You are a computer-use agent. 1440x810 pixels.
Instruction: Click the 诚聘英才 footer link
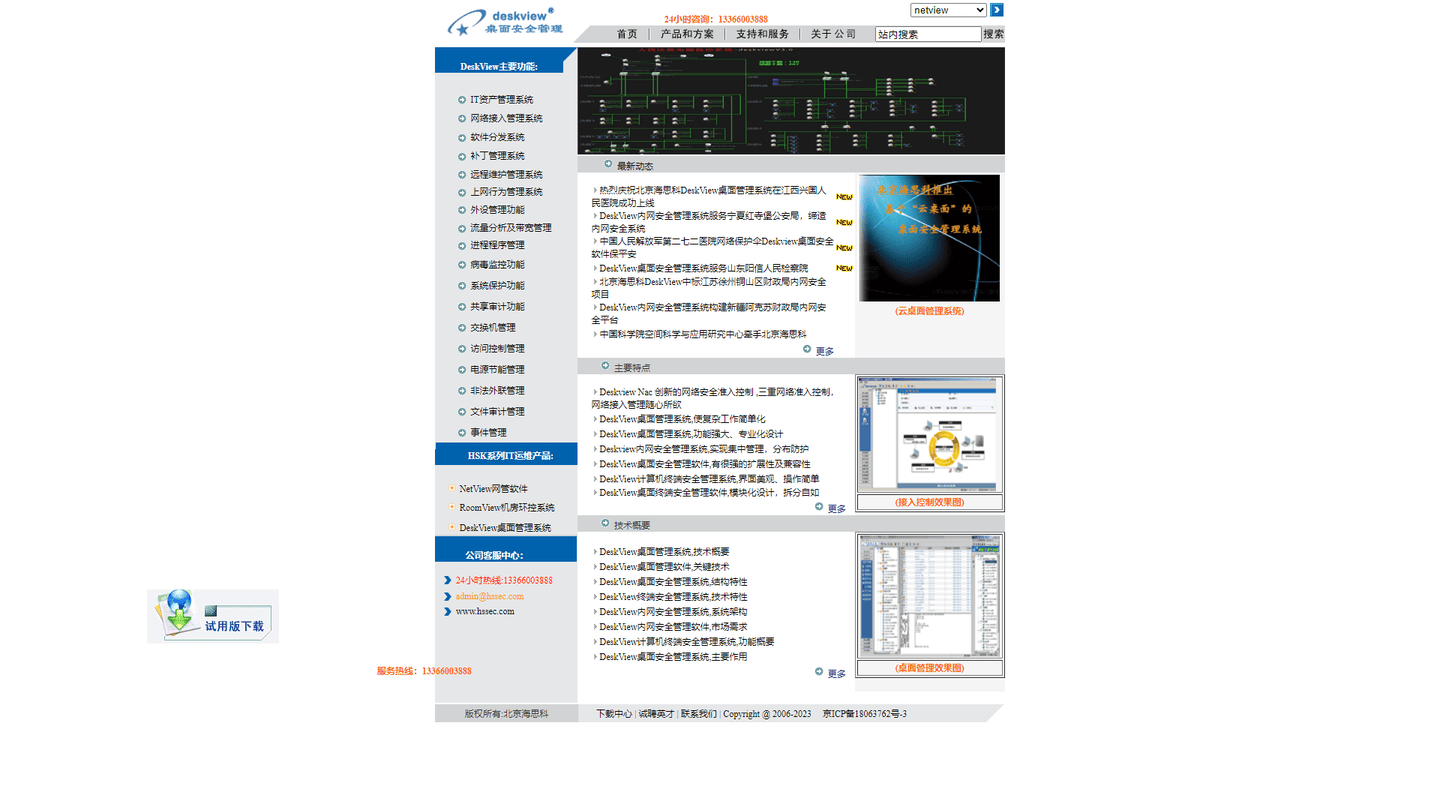657,714
